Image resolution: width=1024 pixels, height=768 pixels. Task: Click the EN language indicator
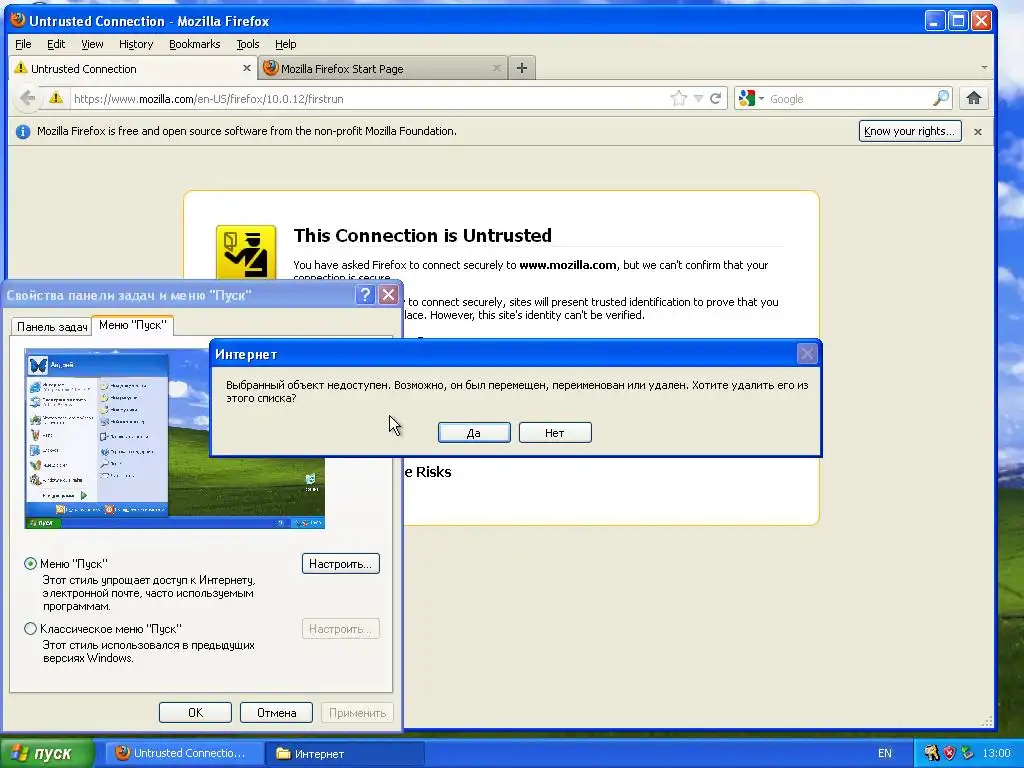click(884, 753)
